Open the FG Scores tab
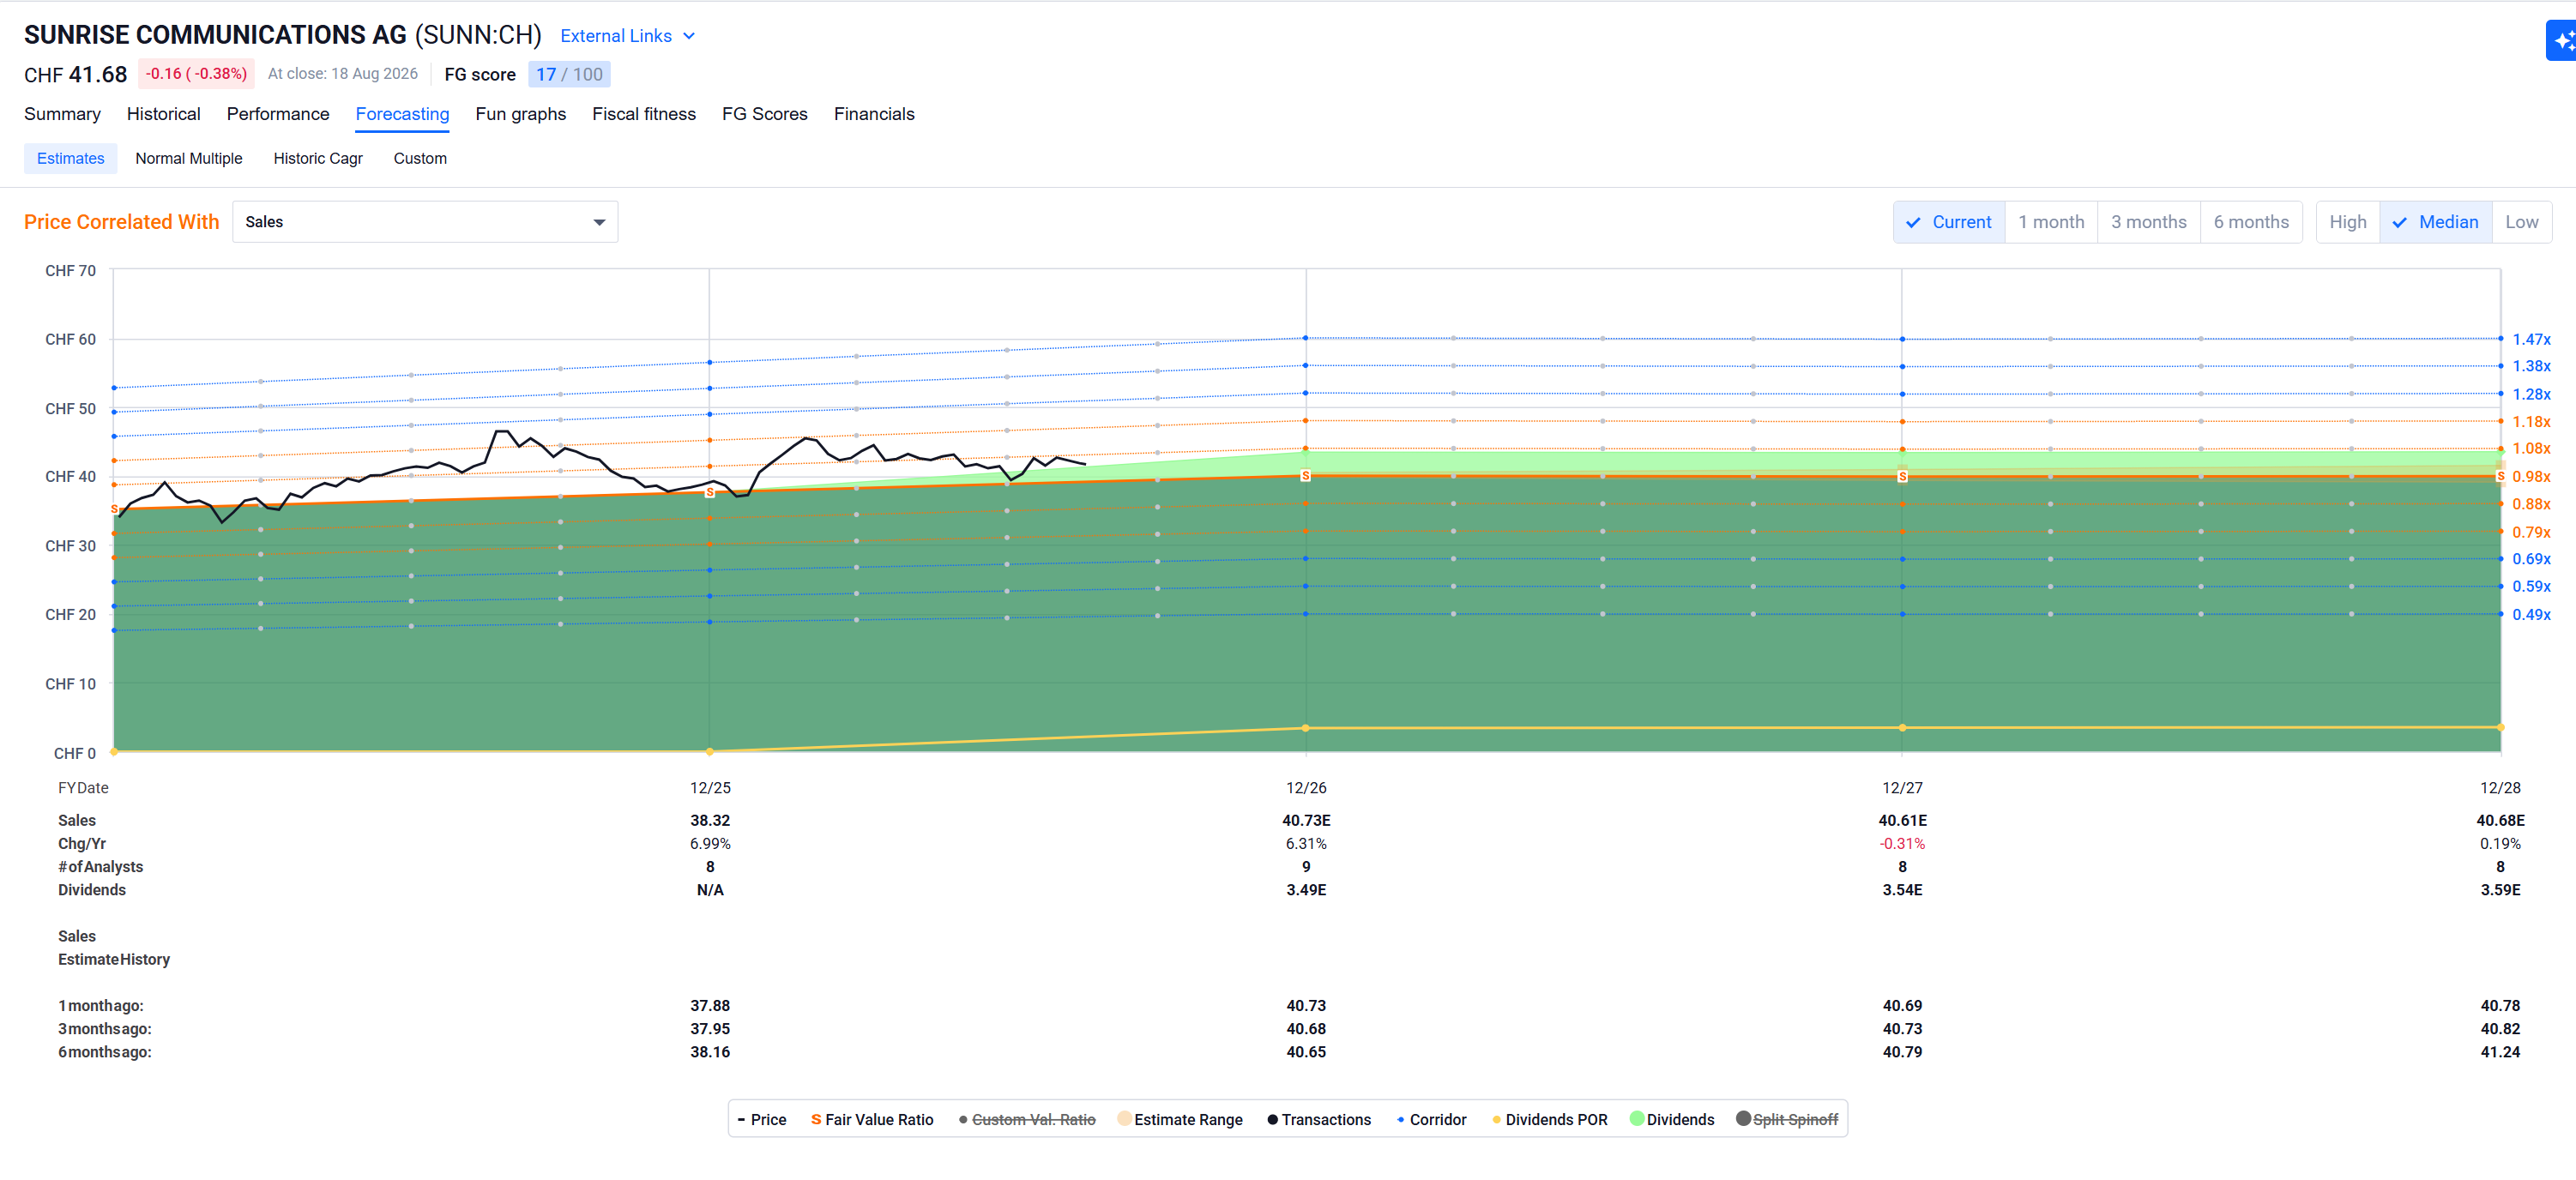 [x=765, y=114]
